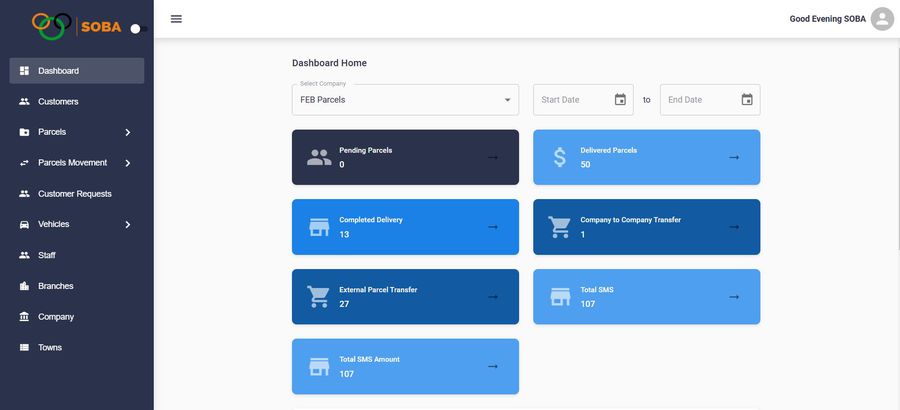Click the Dashboard Home heading
Viewport: 900px width, 410px height.
[x=329, y=63]
